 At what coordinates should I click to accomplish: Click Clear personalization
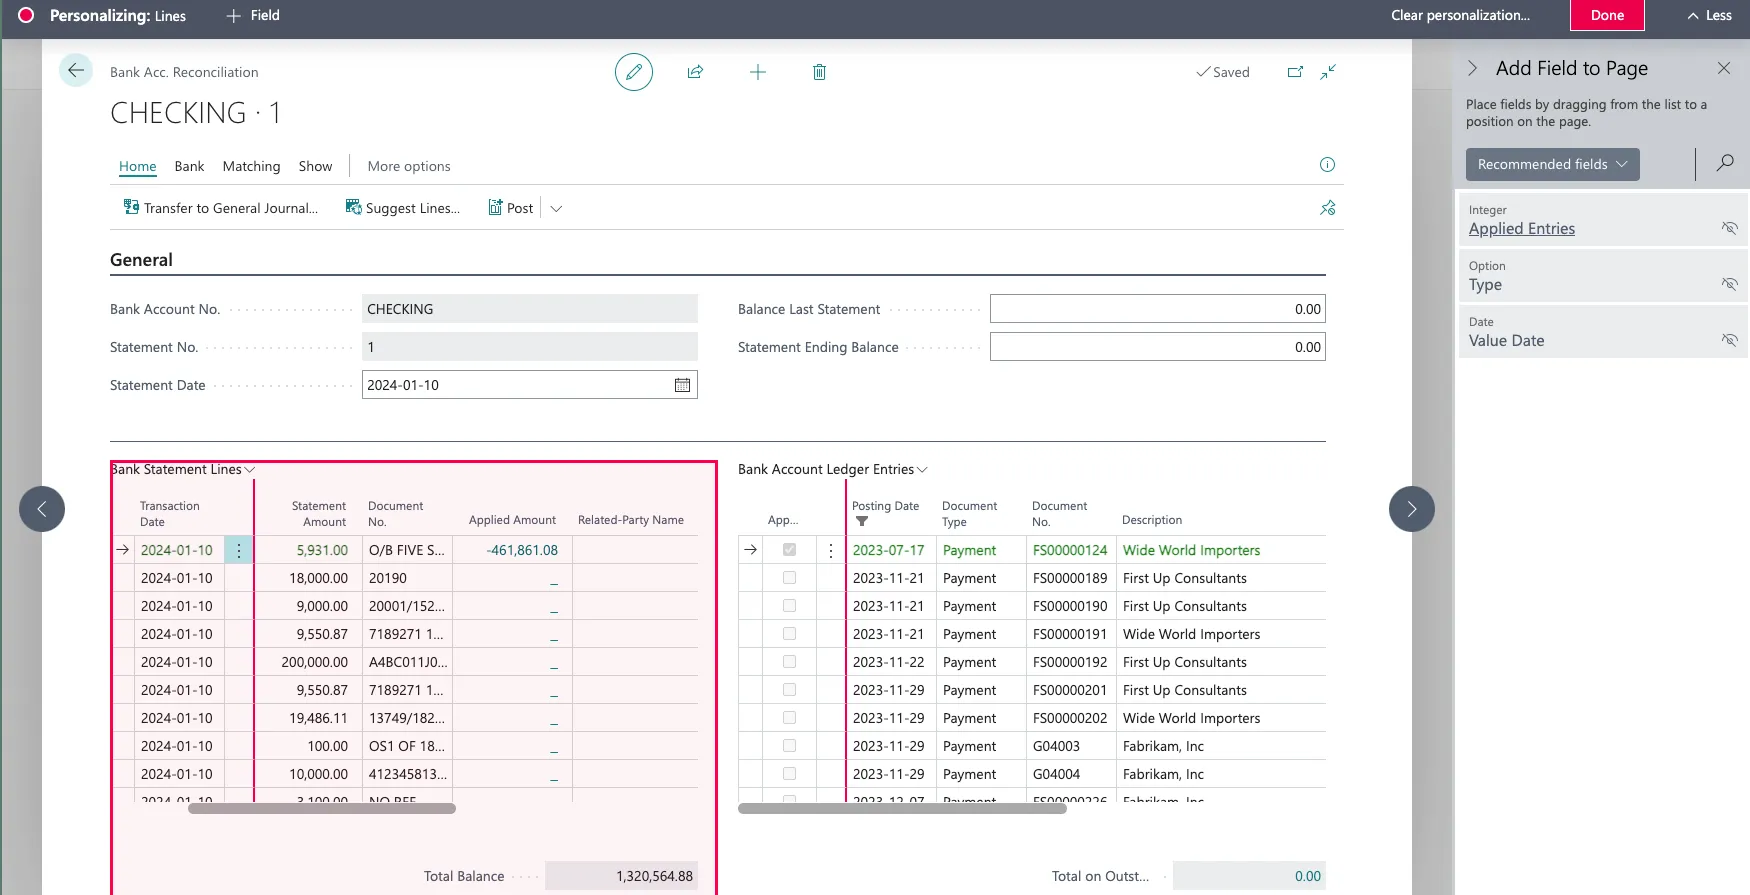[1460, 15]
